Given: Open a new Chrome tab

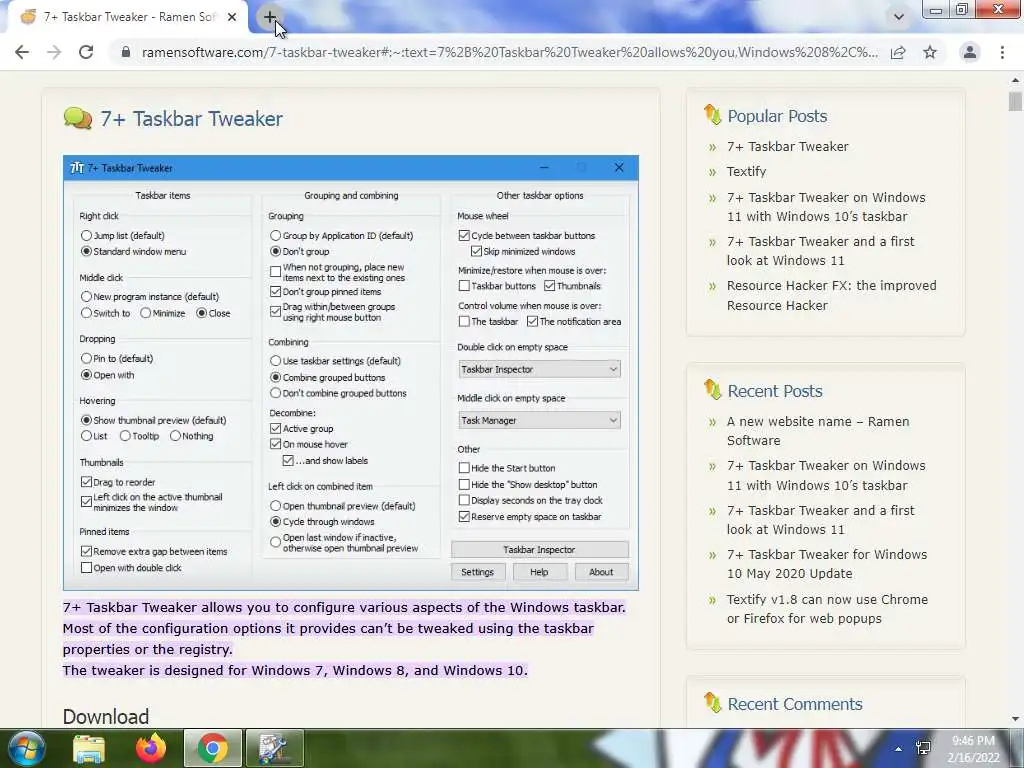Looking at the screenshot, I should [x=269, y=18].
